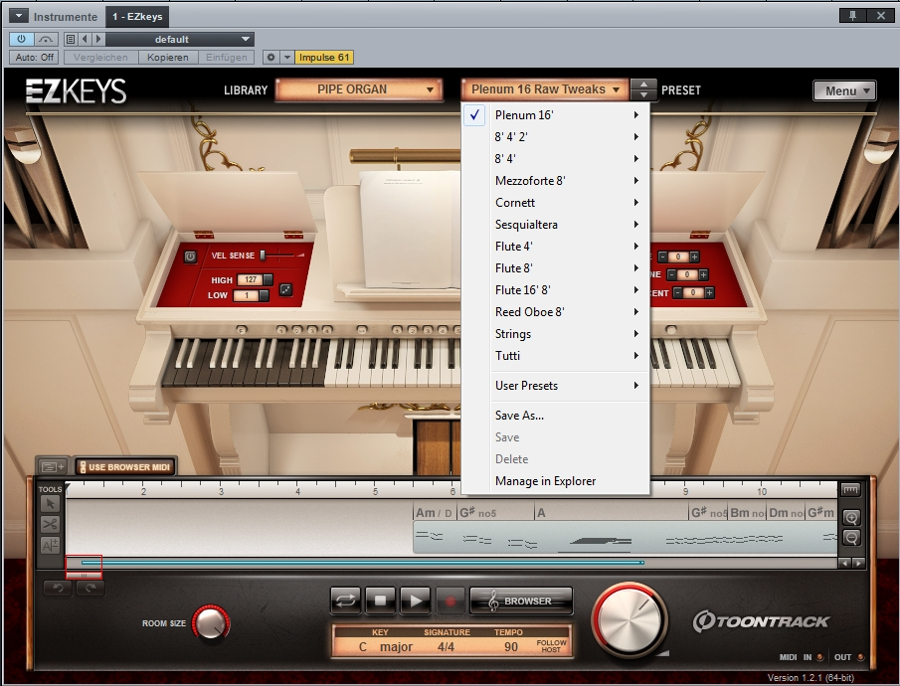
Task: Toggle the bypass curve button
Action: pyautogui.click(x=45, y=39)
